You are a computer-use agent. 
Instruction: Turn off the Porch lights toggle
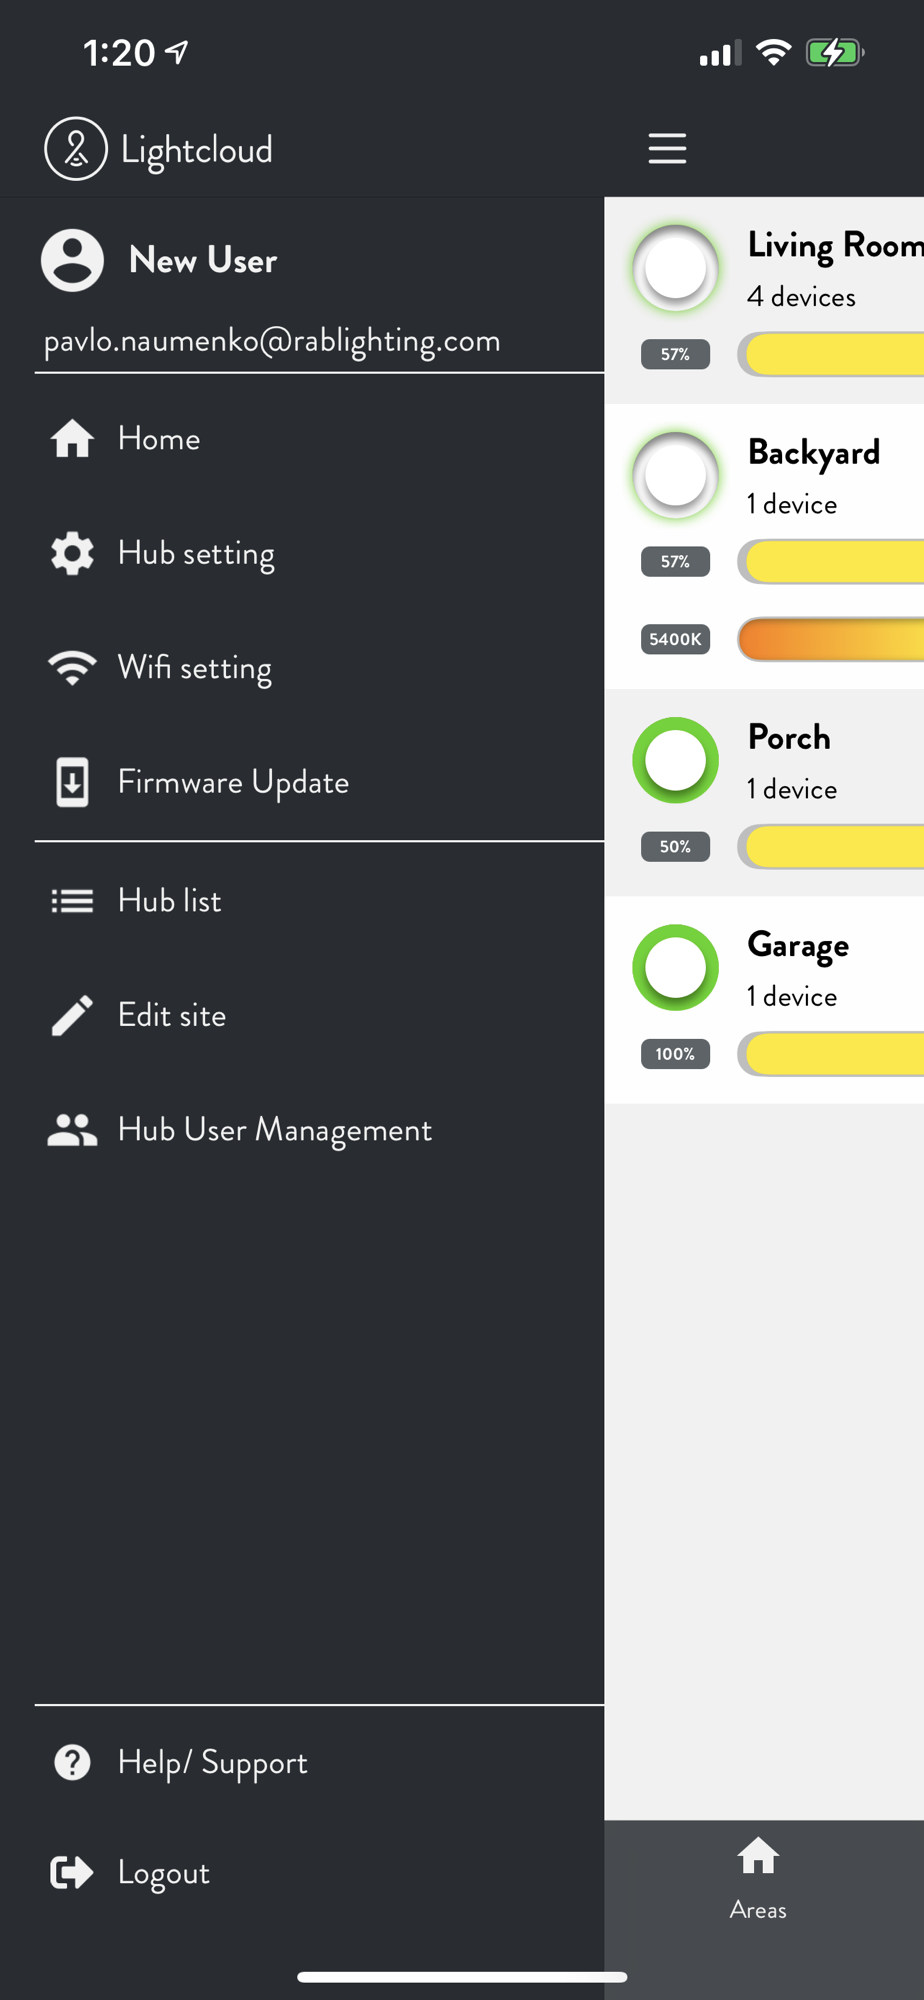point(676,760)
